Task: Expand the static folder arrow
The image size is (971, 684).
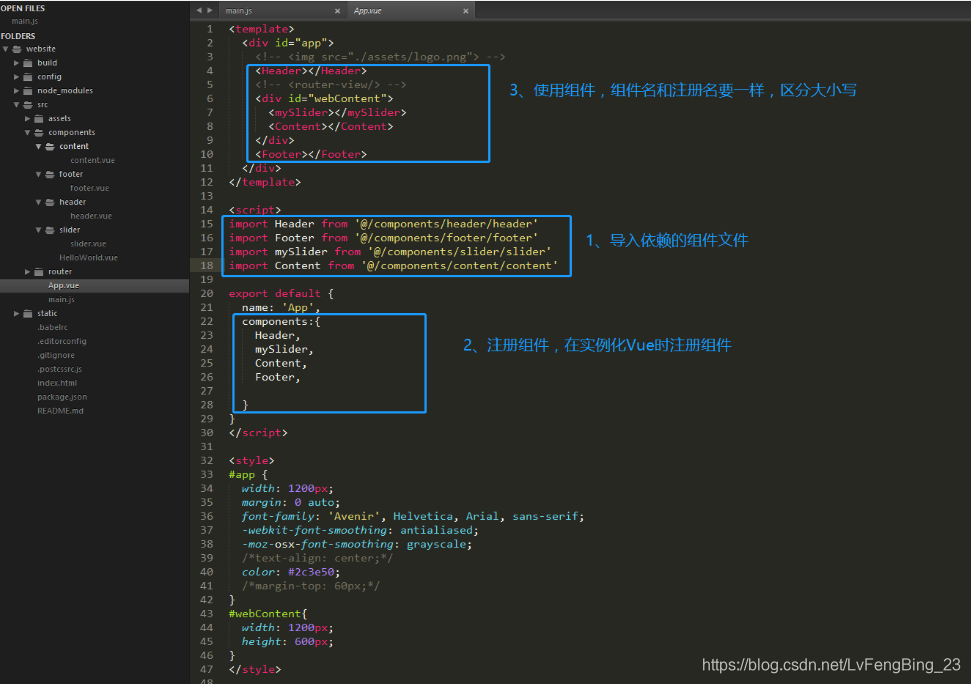Action: 16,313
